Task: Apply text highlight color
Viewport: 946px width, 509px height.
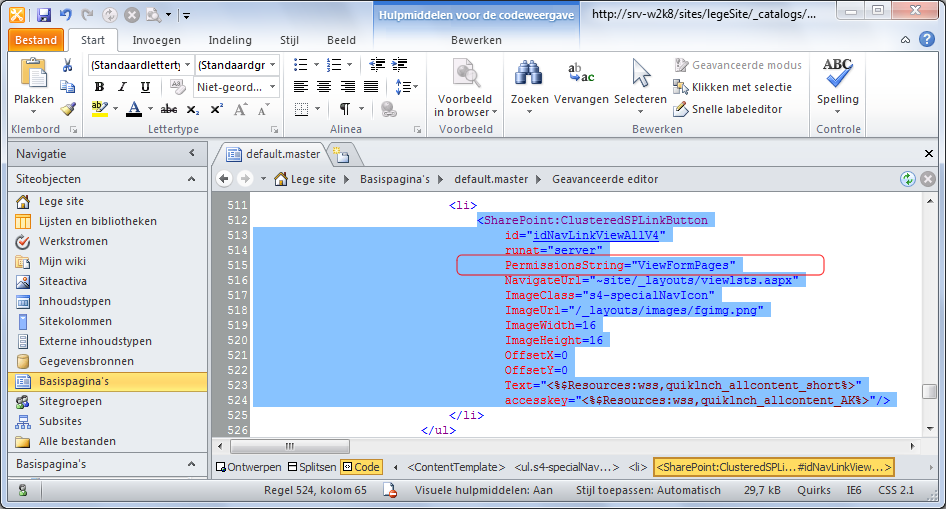Action: tap(99, 109)
